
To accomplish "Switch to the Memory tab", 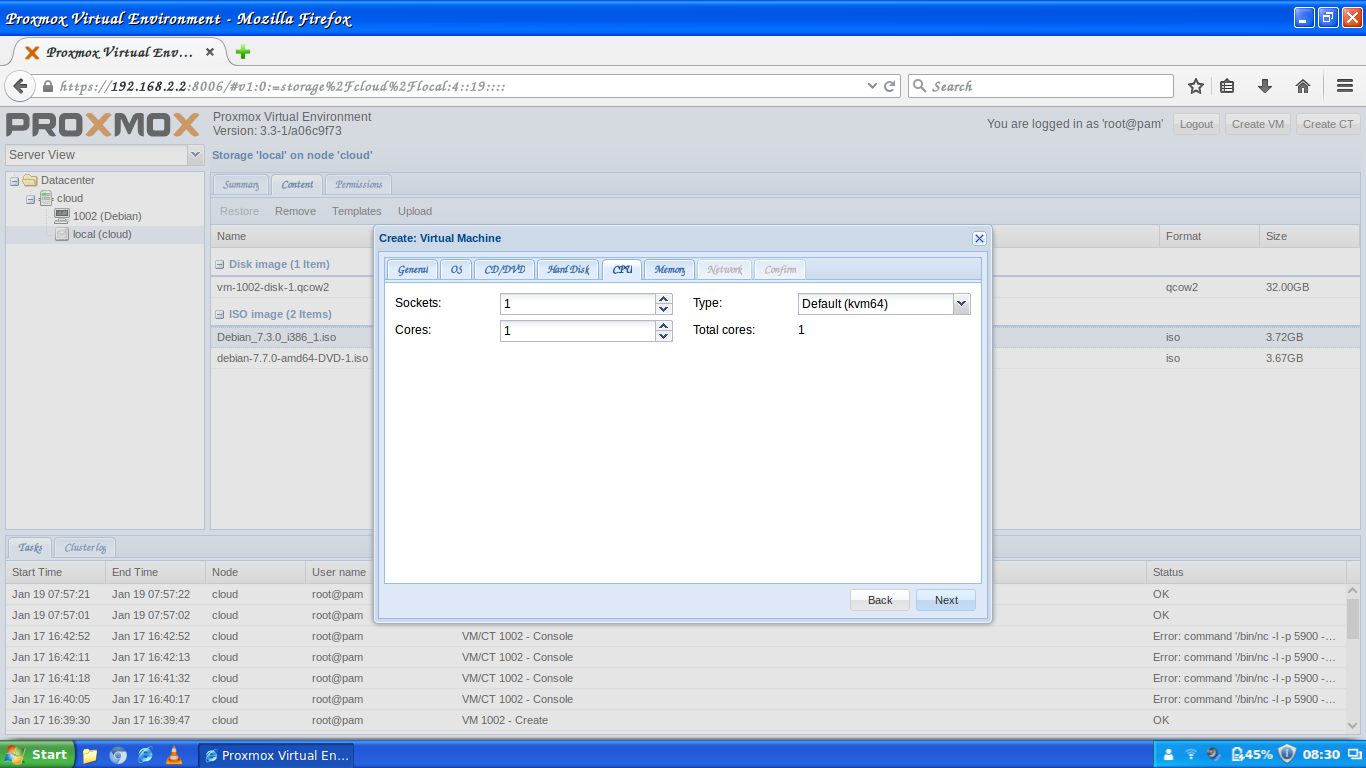I will (x=669, y=270).
